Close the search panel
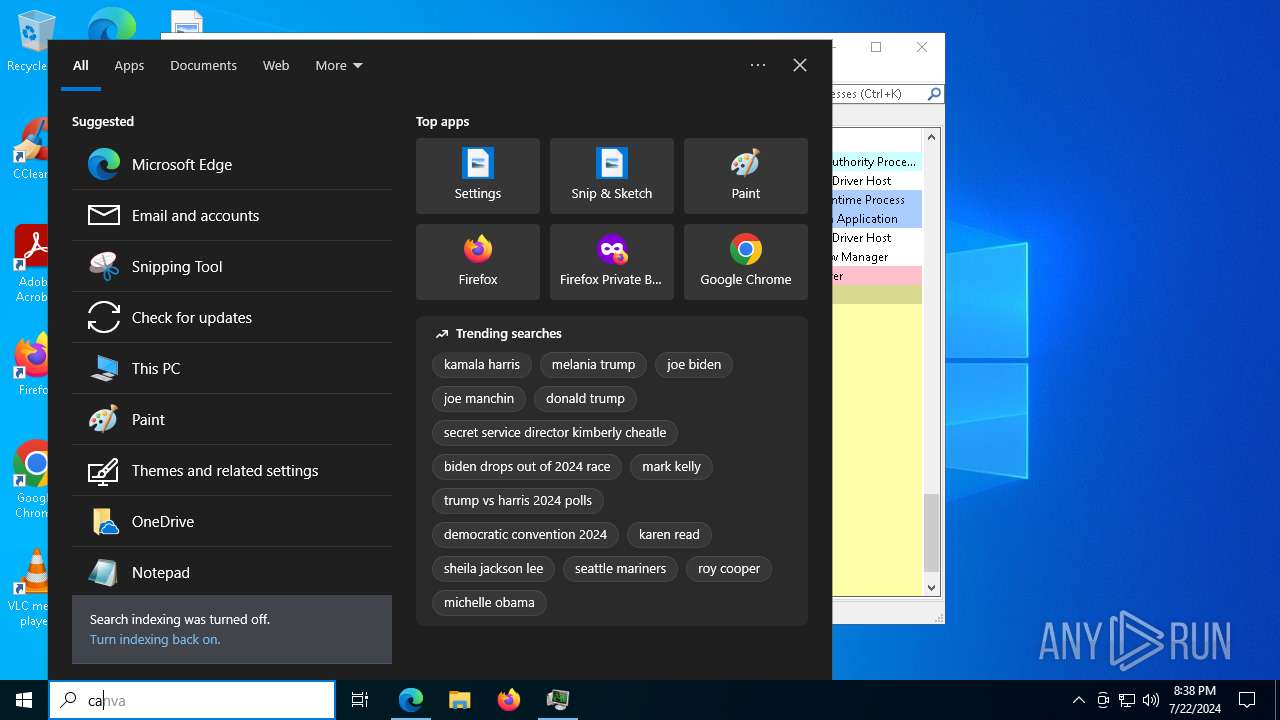 (x=800, y=65)
